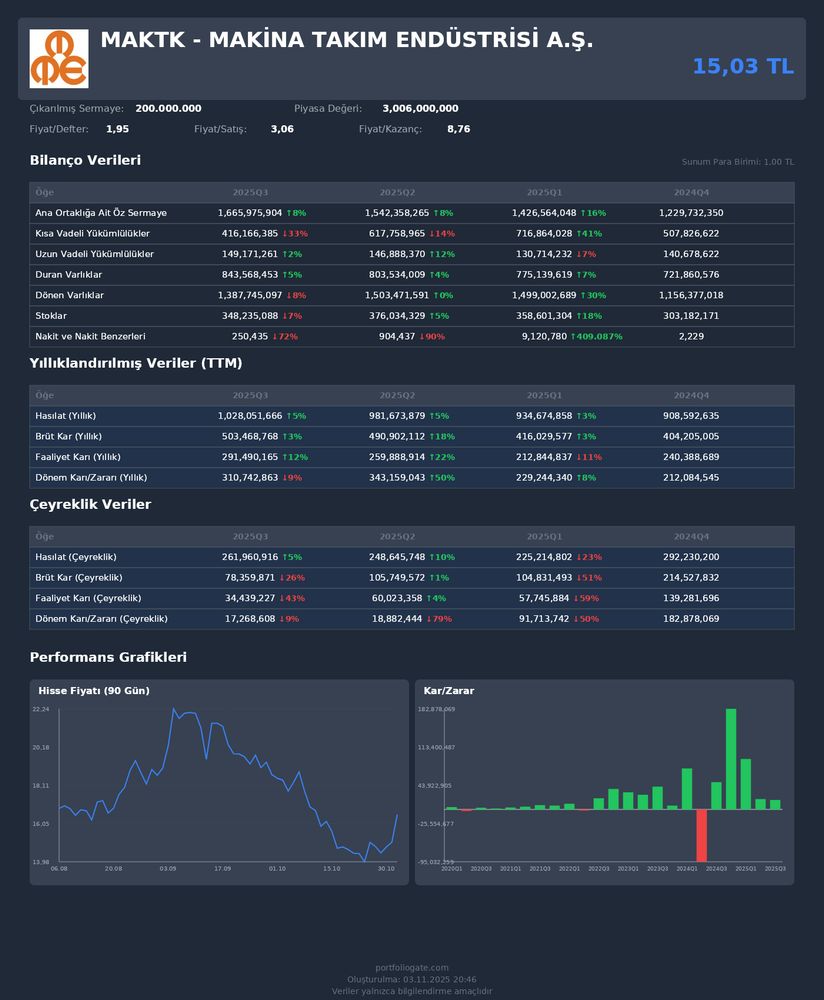This screenshot has width=824, height=1000.
Task: Click the red negative bar in Kar/Zarar chart
Action: (702, 835)
